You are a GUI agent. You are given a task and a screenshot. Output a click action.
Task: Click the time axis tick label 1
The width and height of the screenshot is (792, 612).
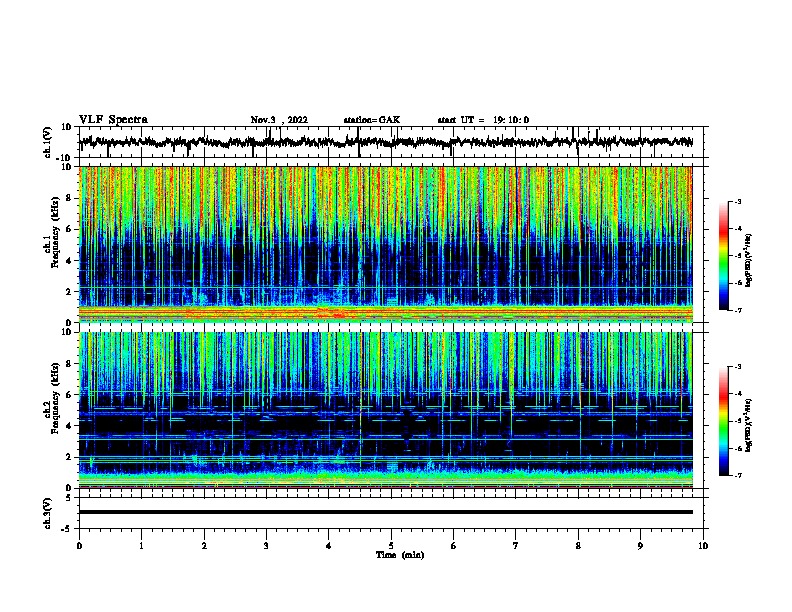click(x=141, y=546)
